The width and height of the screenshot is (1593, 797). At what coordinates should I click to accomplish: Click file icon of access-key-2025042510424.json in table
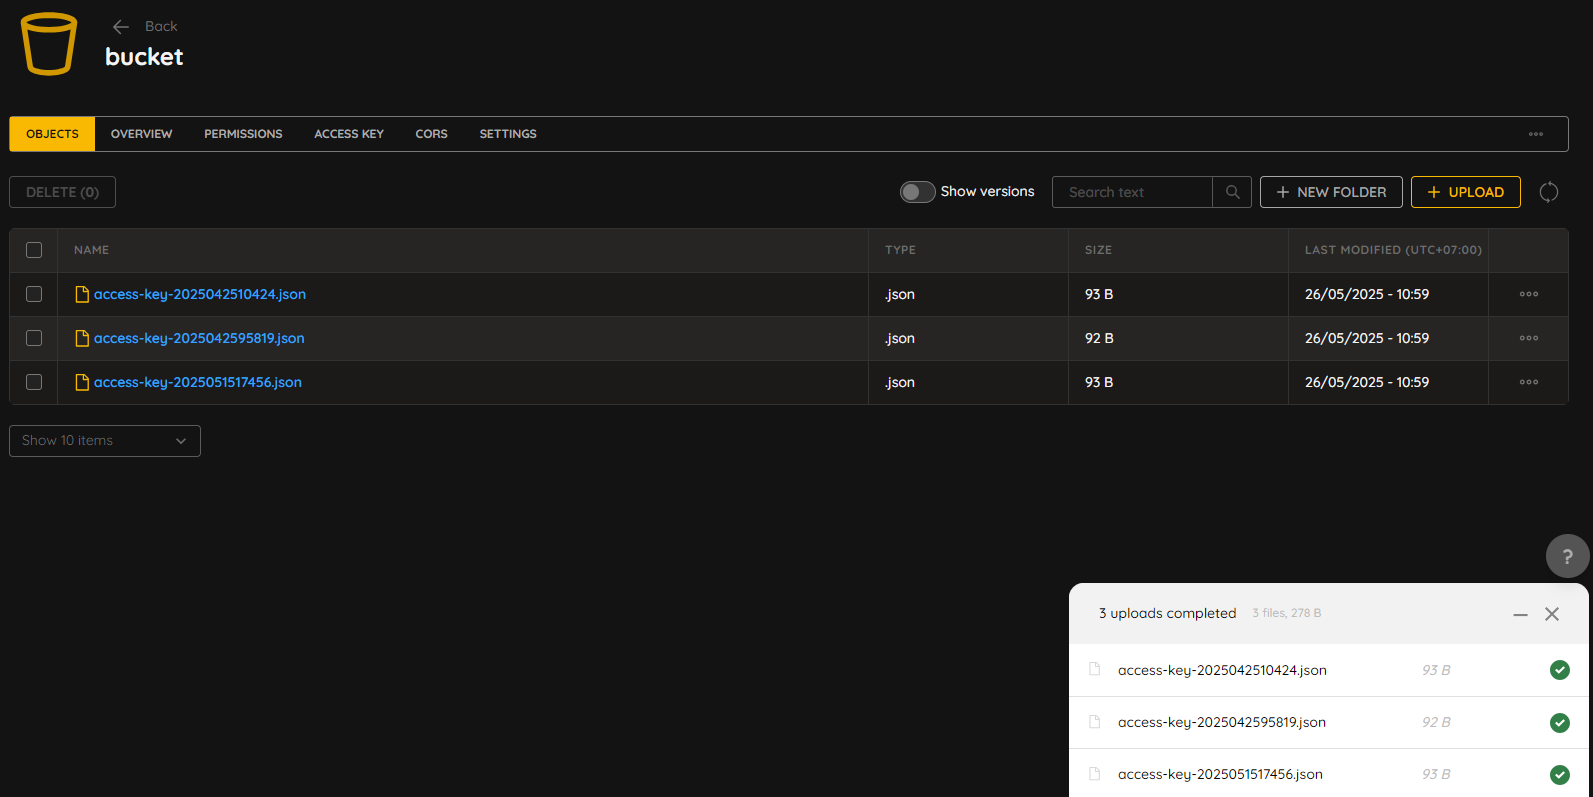(82, 294)
